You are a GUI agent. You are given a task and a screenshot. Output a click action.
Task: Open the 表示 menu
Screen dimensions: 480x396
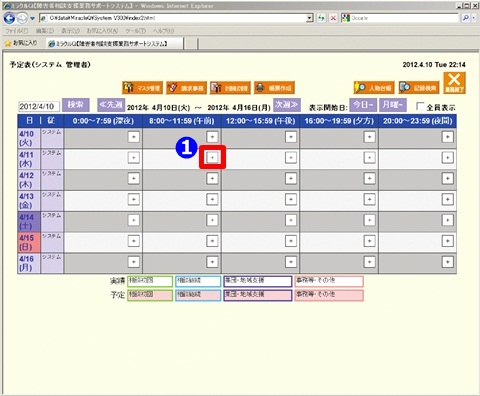(70, 31)
